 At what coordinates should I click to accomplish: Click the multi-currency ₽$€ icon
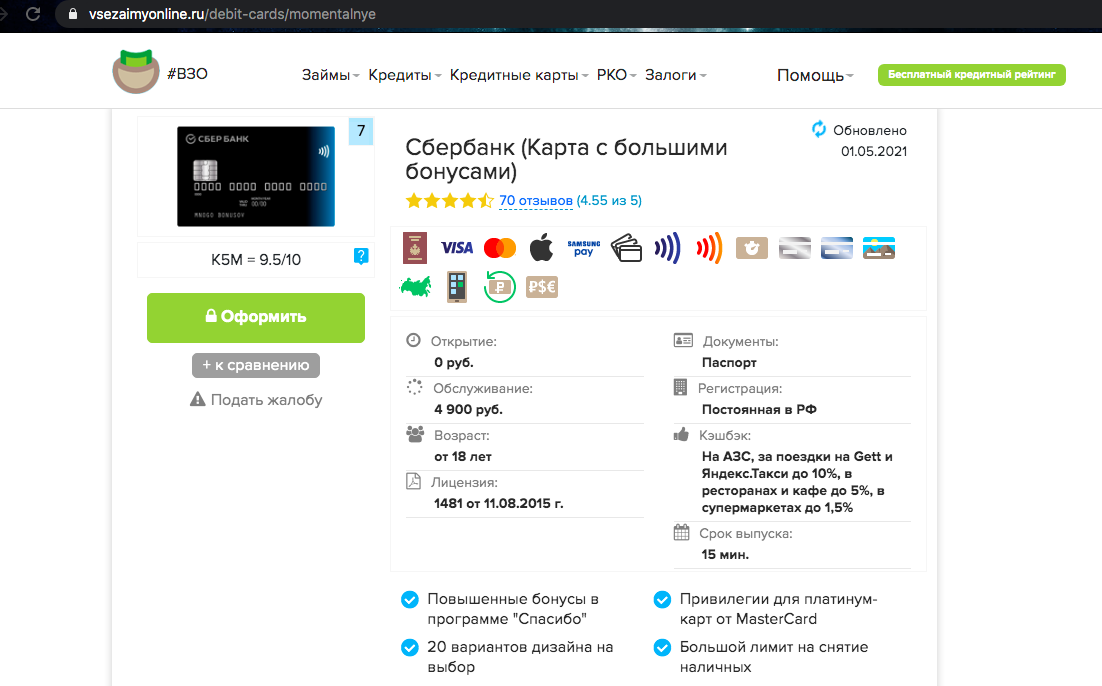click(542, 287)
